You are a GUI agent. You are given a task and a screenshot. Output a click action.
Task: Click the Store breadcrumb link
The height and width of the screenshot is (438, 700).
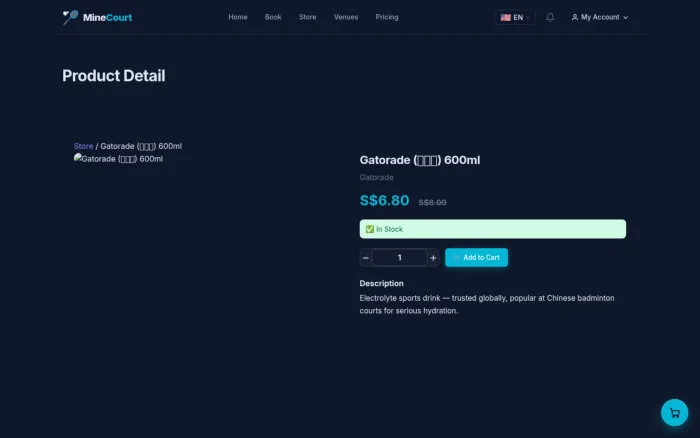[x=83, y=146]
